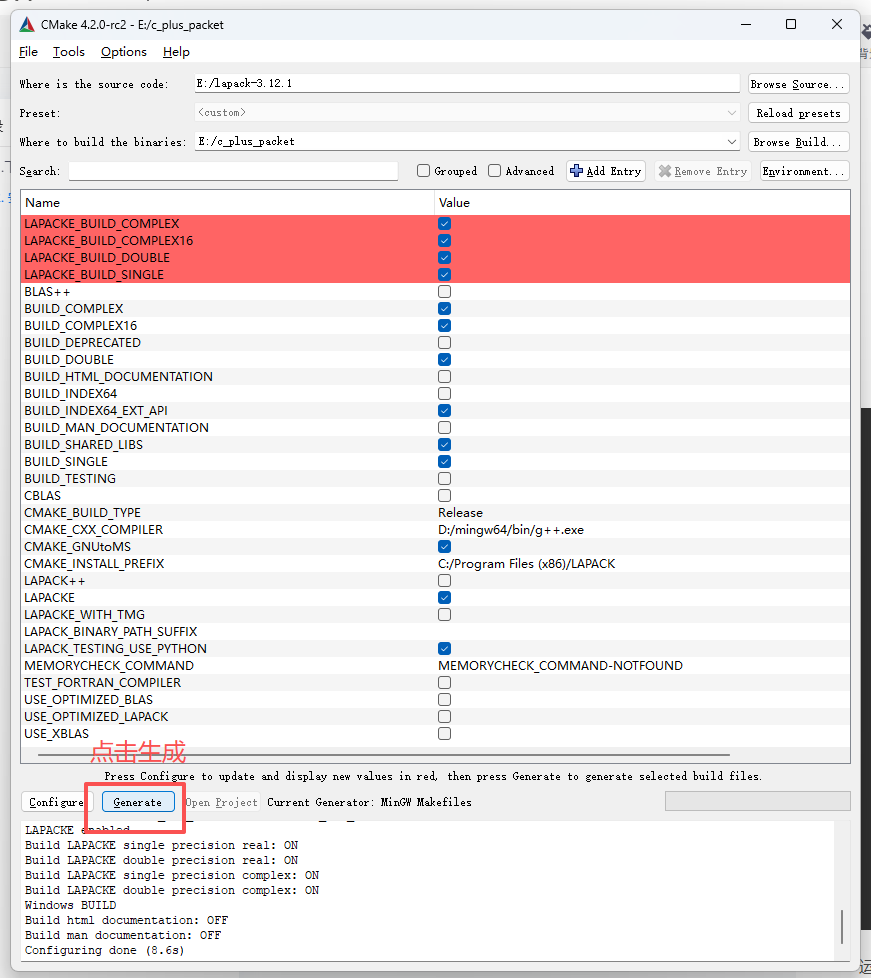Click Reload presets button
Viewport: 871px width, 978px height.
[x=799, y=113]
